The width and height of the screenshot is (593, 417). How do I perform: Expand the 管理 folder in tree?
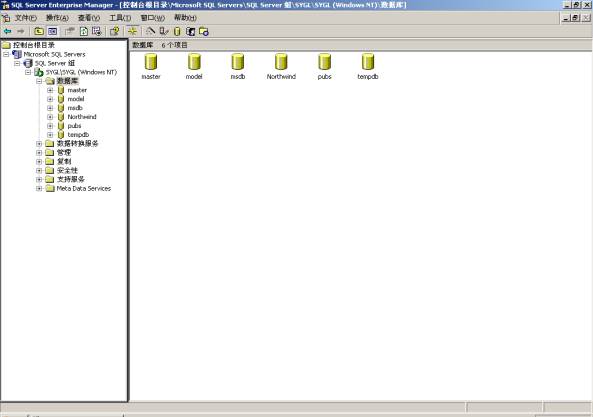point(39,153)
